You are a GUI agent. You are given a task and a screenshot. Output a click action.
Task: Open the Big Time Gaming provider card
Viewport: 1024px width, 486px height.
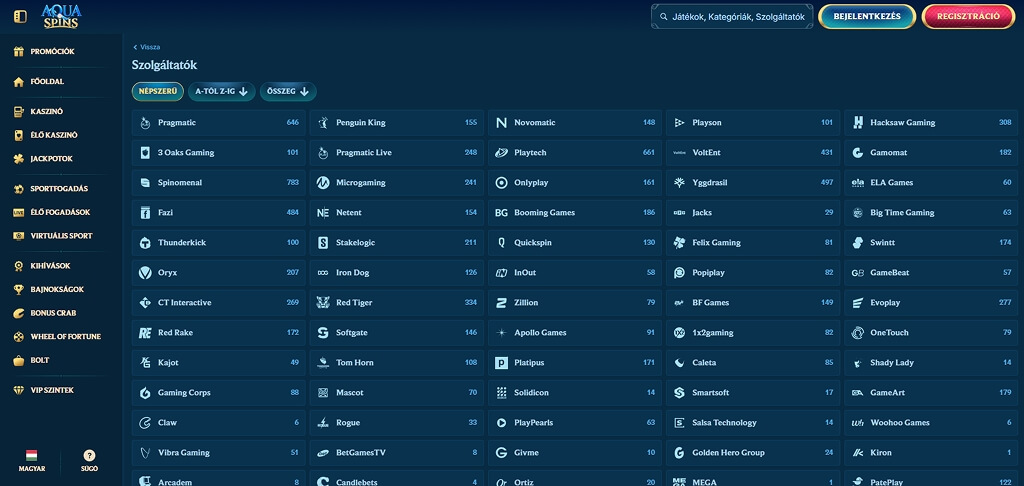pyautogui.click(x=931, y=213)
